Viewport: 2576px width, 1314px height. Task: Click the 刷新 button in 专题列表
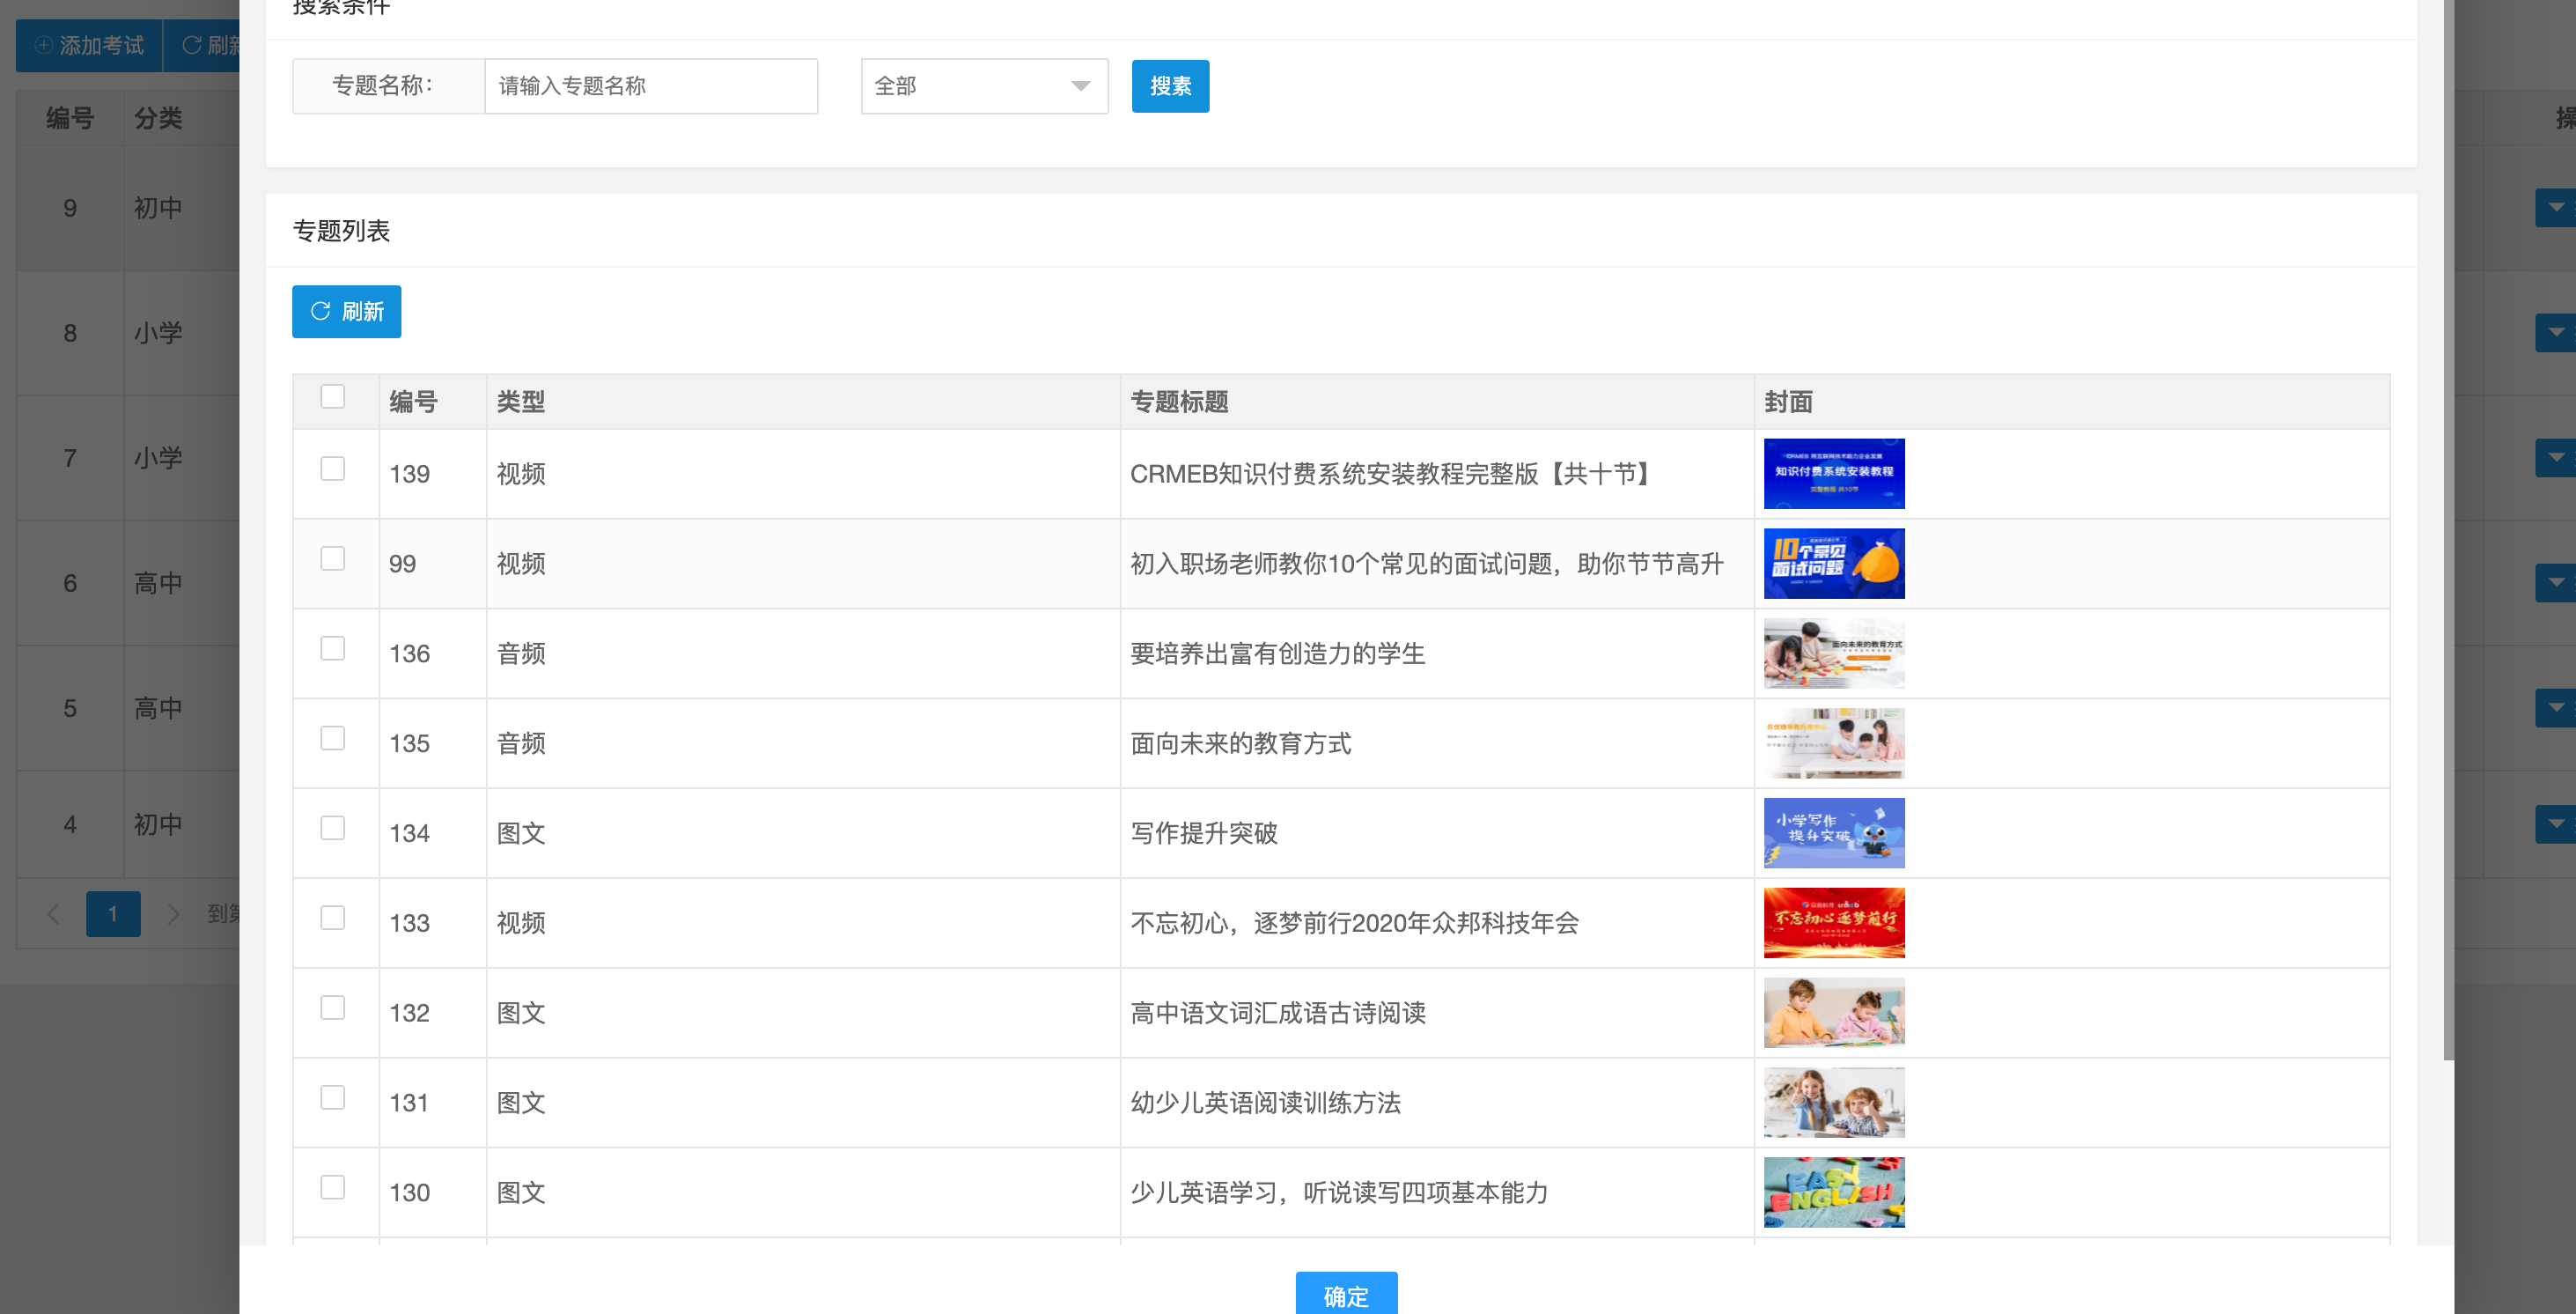pos(346,311)
